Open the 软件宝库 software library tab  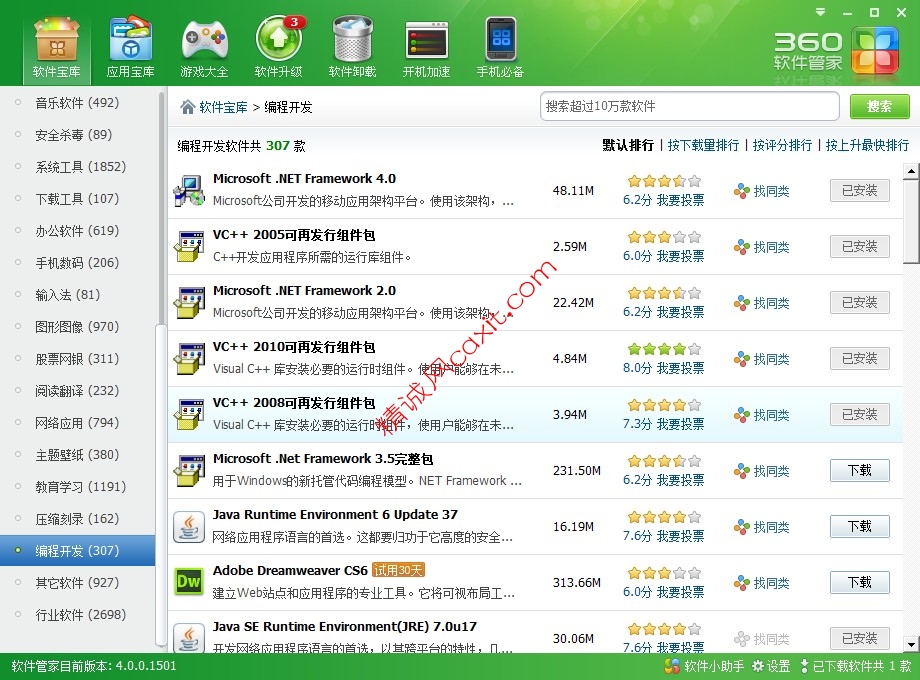[x=56, y=49]
